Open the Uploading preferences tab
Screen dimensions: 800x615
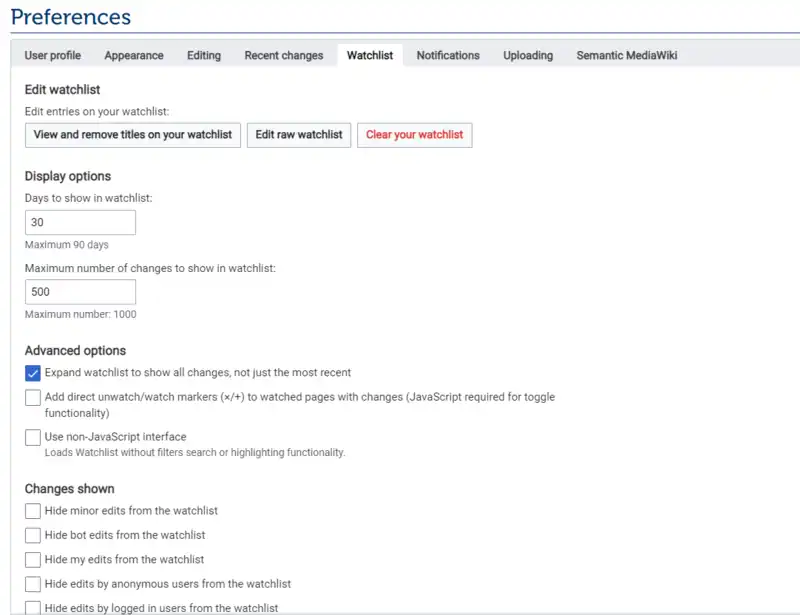tap(527, 55)
